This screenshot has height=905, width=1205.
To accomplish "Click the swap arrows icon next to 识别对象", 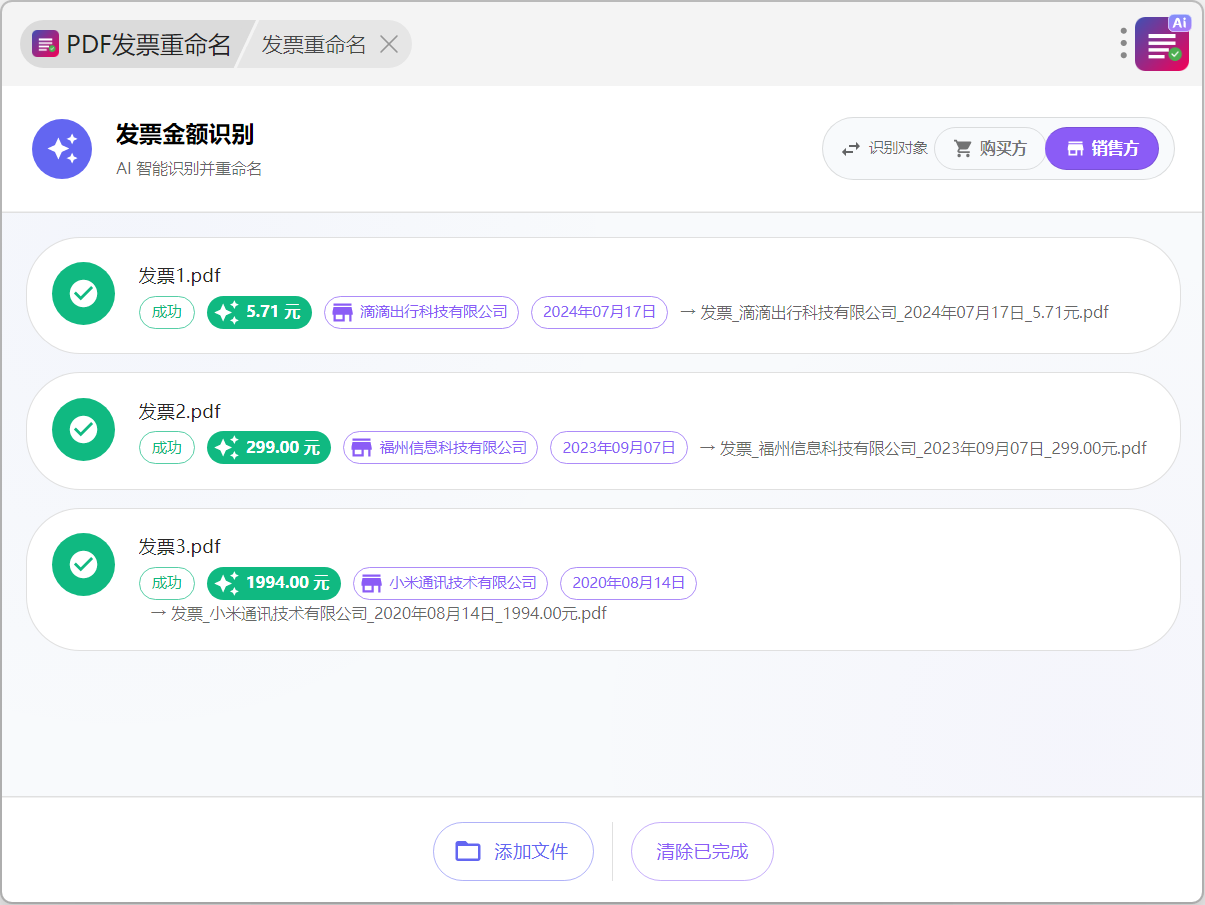I will coord(850,149).
